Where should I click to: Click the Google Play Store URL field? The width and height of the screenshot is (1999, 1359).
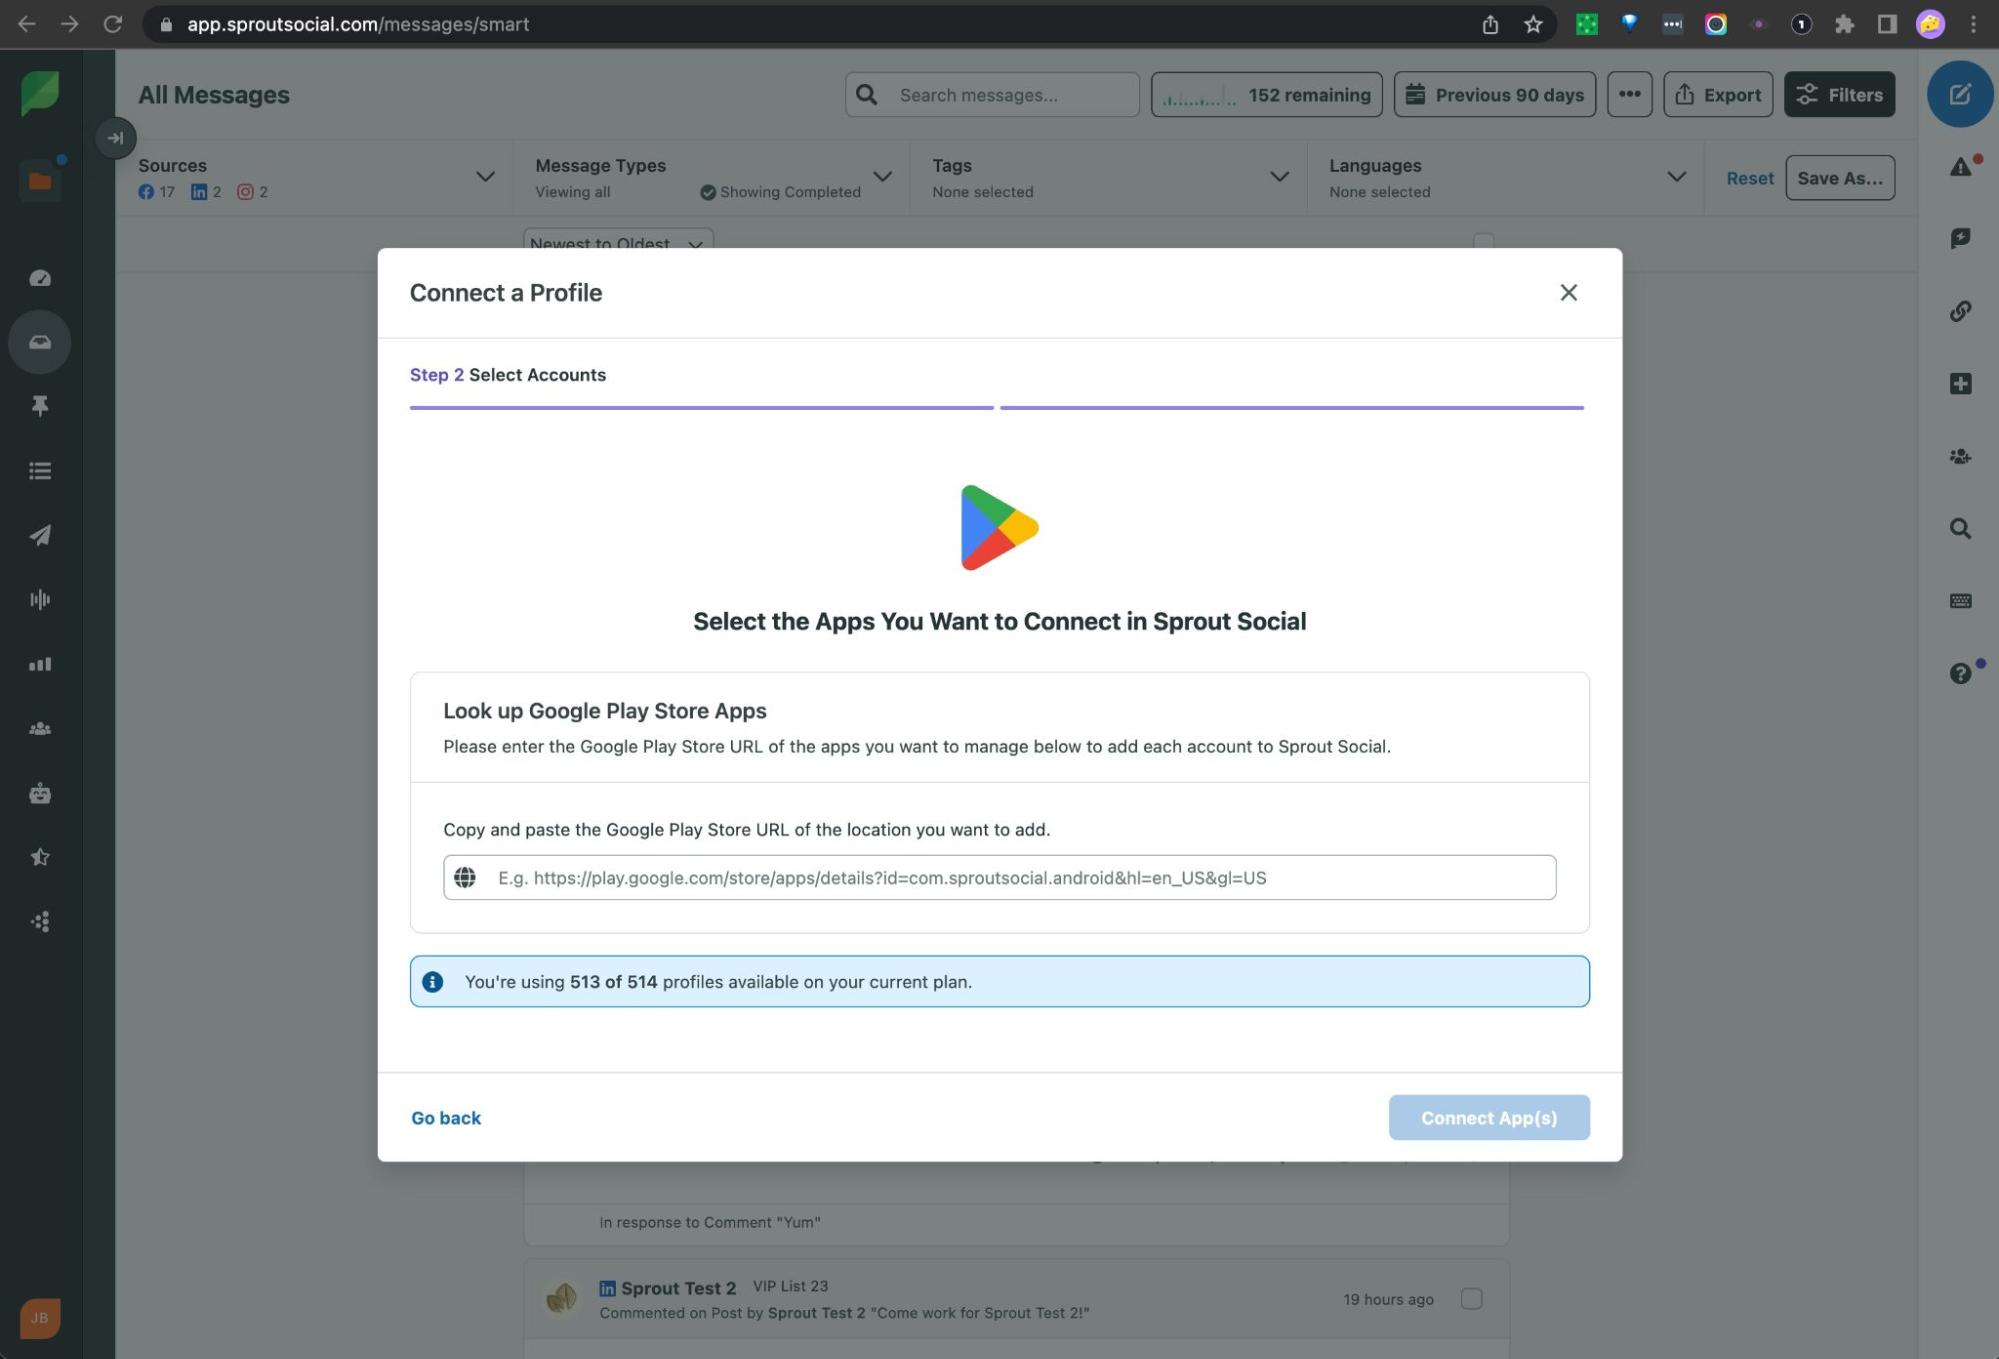1000,877
